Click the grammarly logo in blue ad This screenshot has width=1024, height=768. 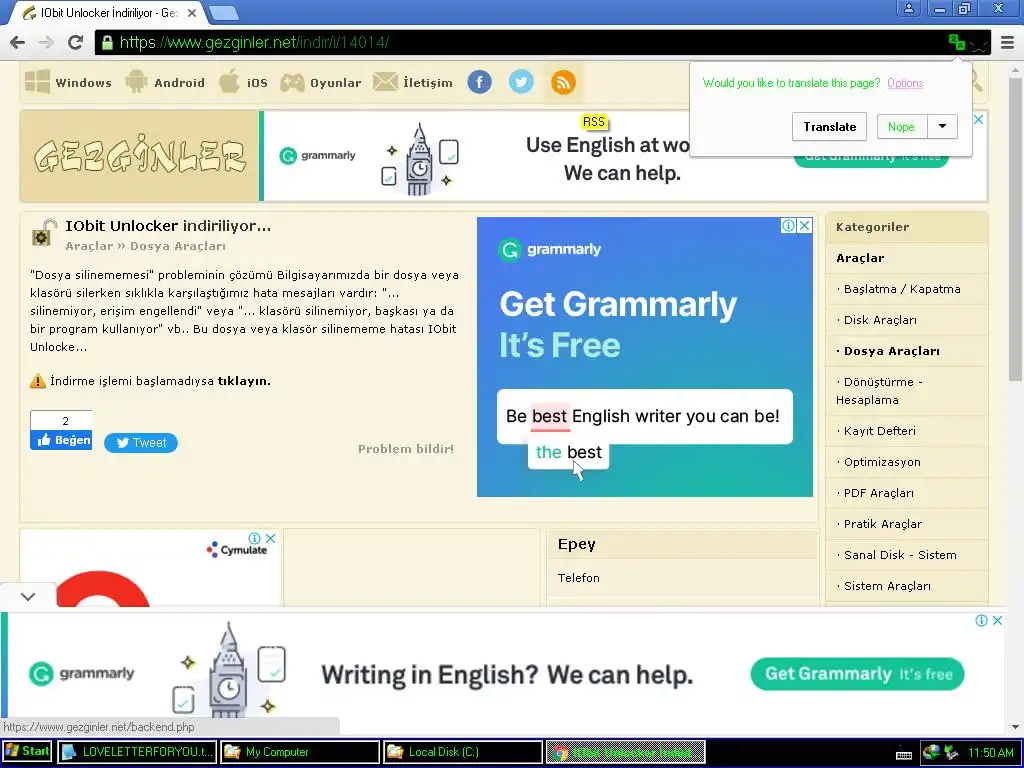550,249
